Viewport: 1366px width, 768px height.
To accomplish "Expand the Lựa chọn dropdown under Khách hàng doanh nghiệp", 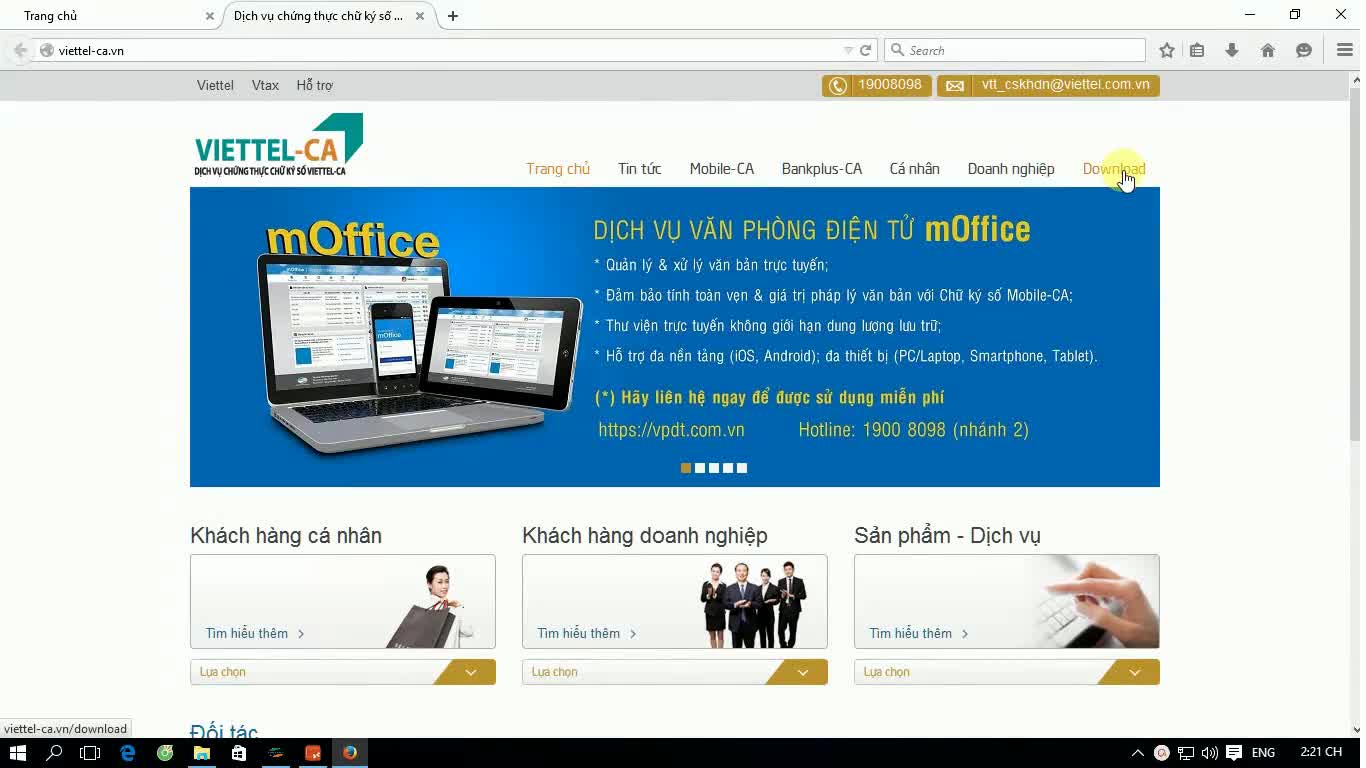I will click(x=675, y=672).
